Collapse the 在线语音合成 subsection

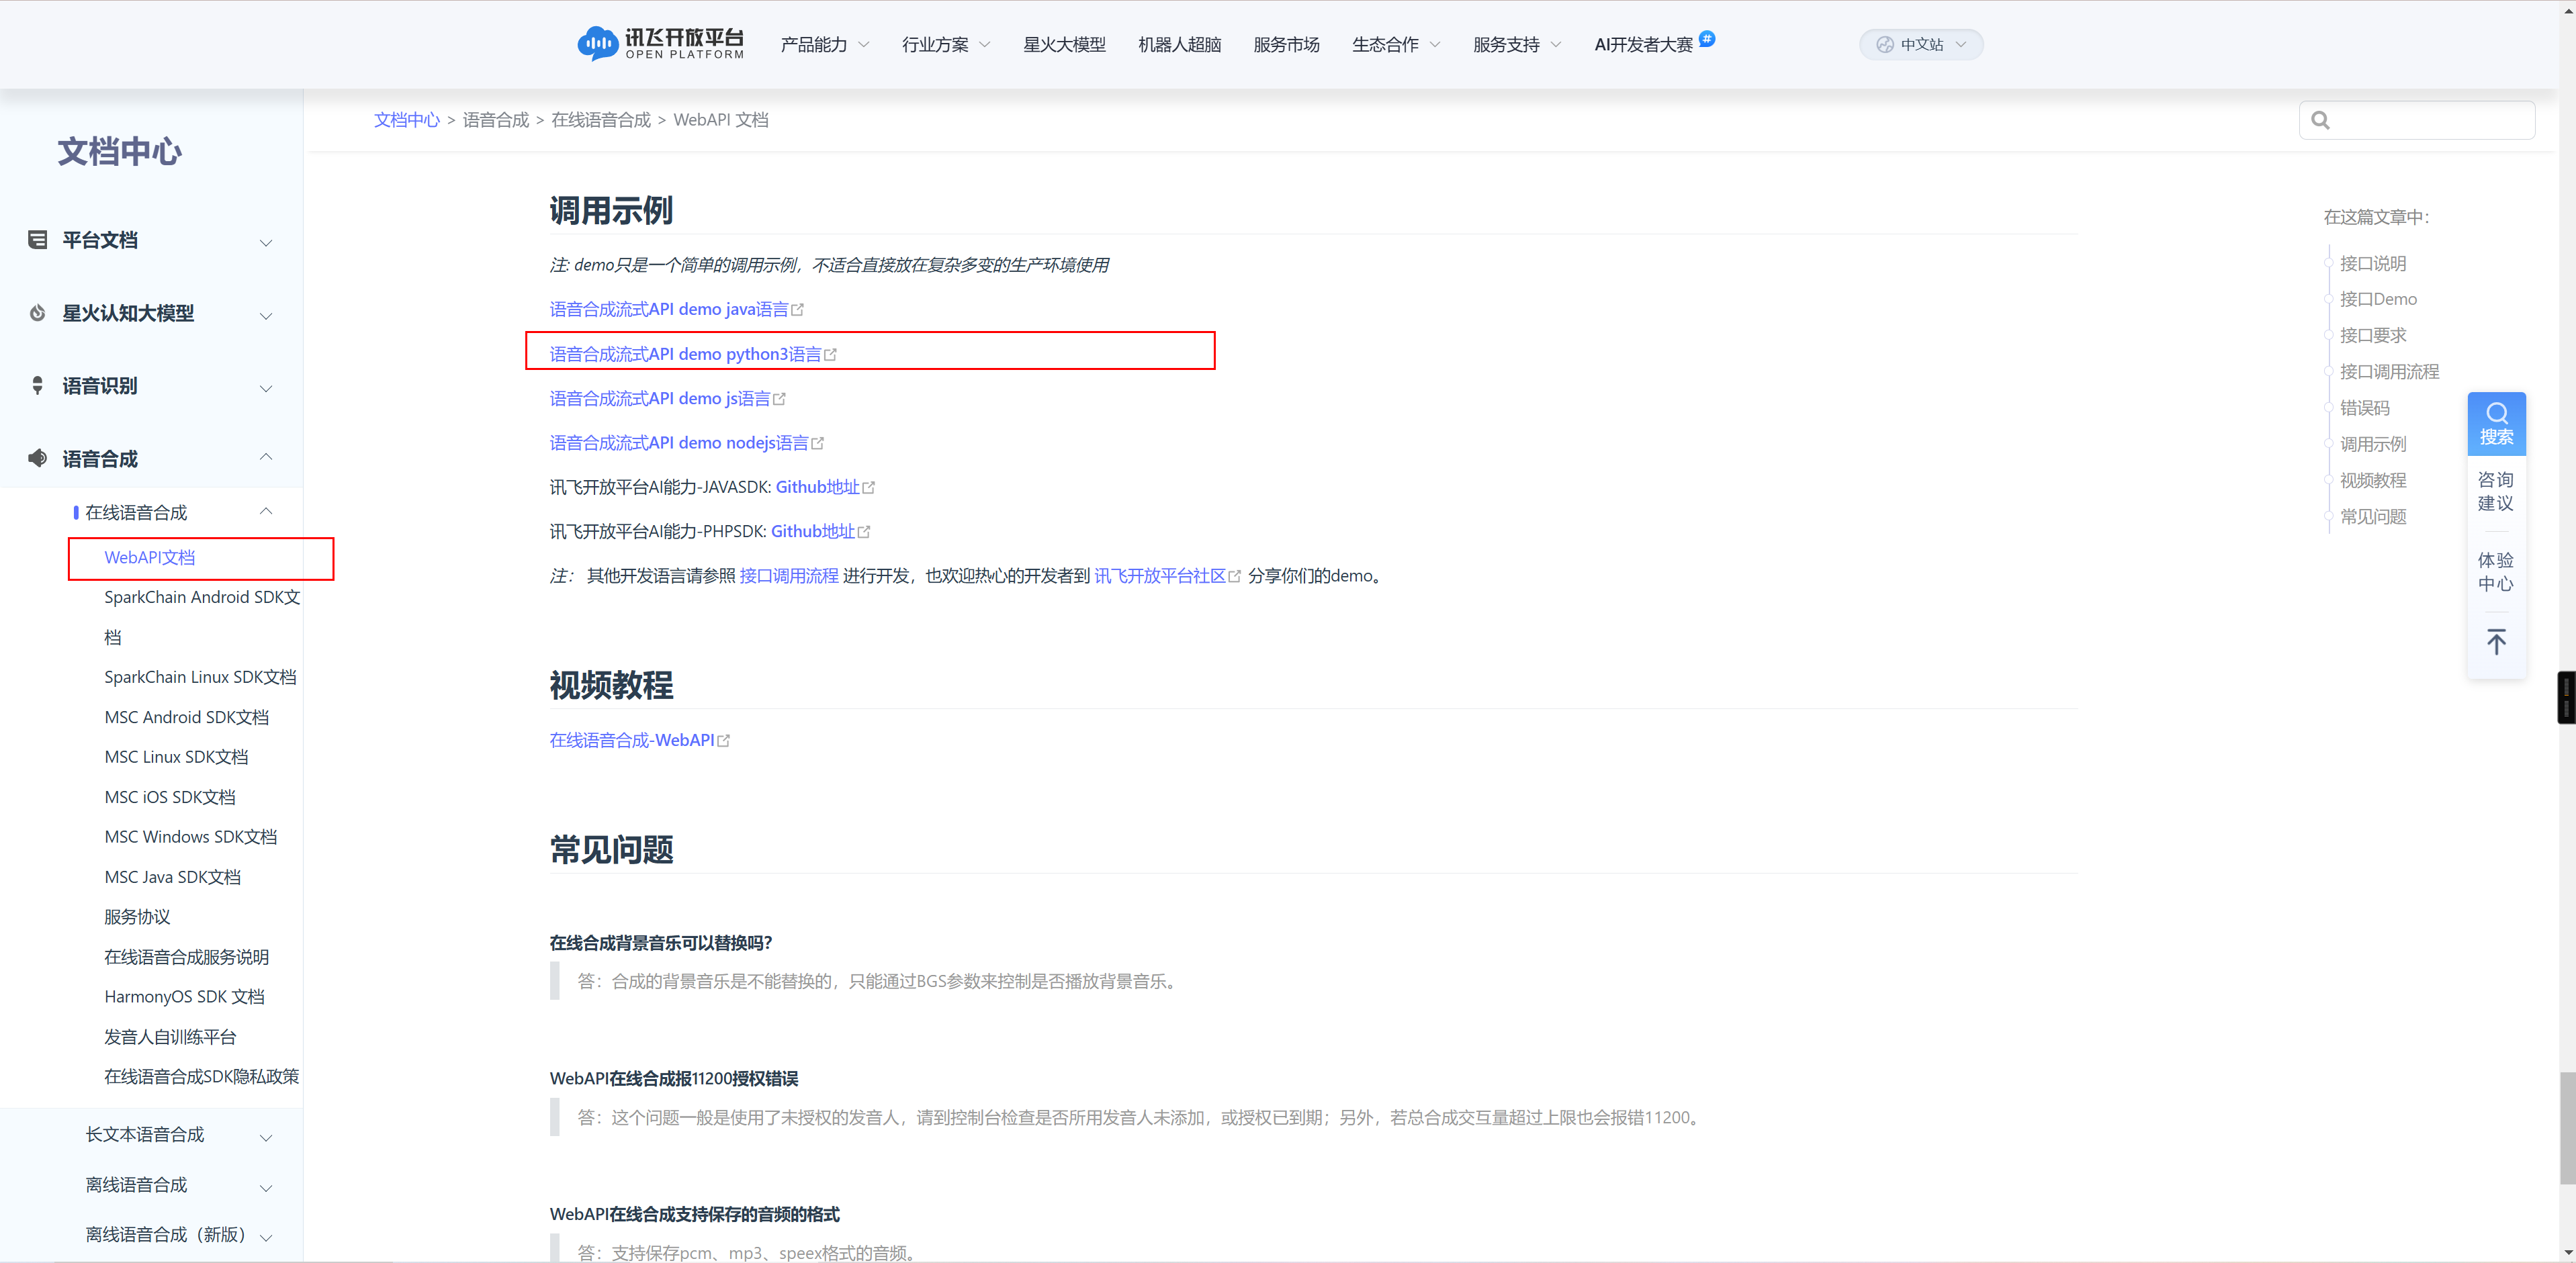click(x=266, y=511)
